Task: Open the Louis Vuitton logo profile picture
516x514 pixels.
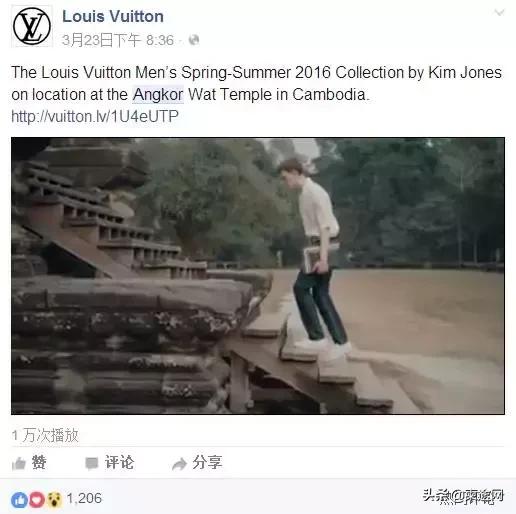Action: point(32,26)
